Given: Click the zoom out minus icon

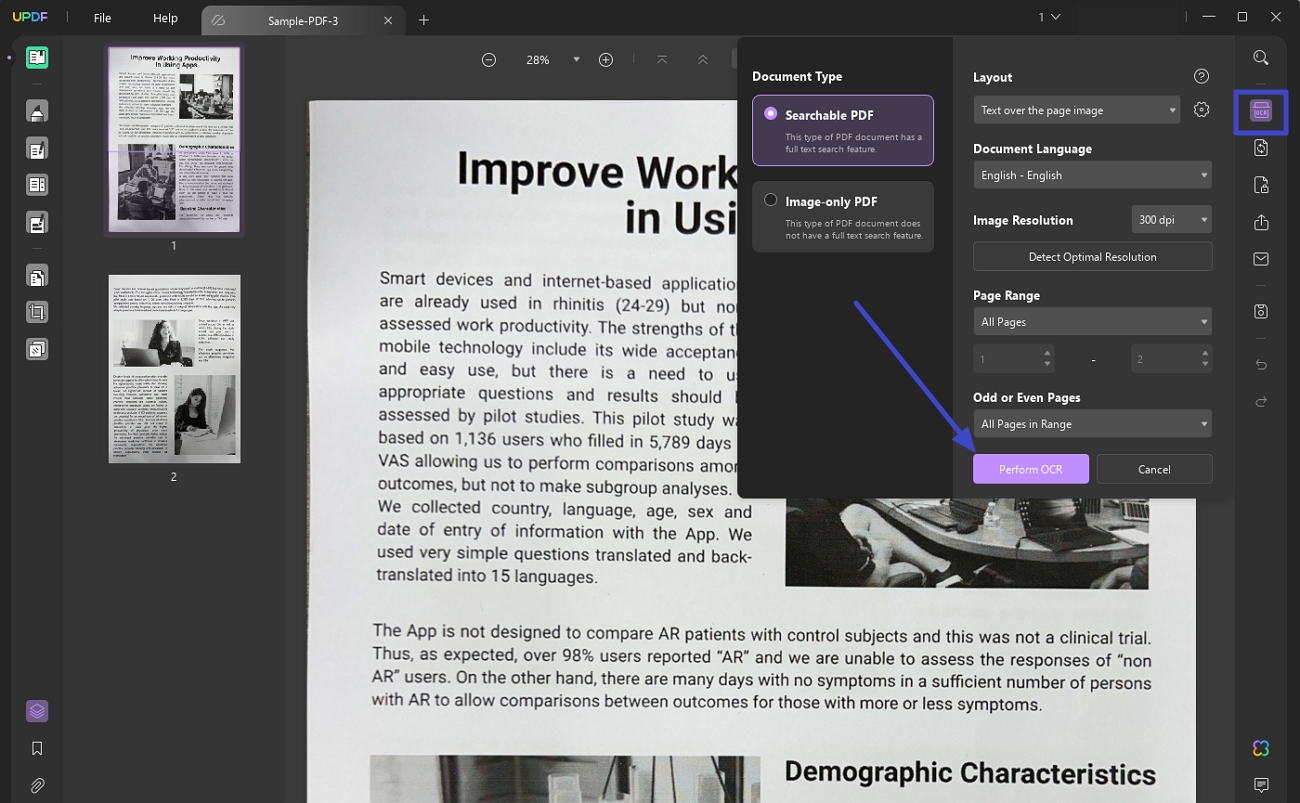Looking at the screenshot, I should tap(488, 60).
